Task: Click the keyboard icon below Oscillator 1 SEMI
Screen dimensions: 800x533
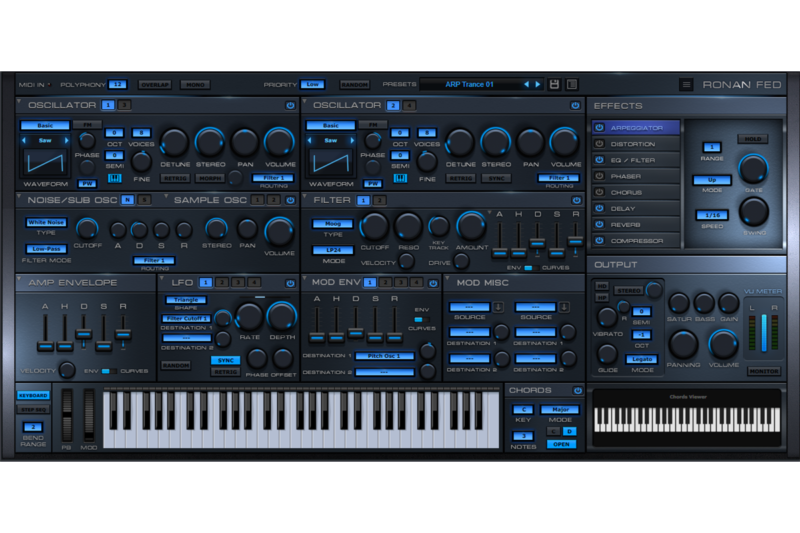Action: point(115,178)
